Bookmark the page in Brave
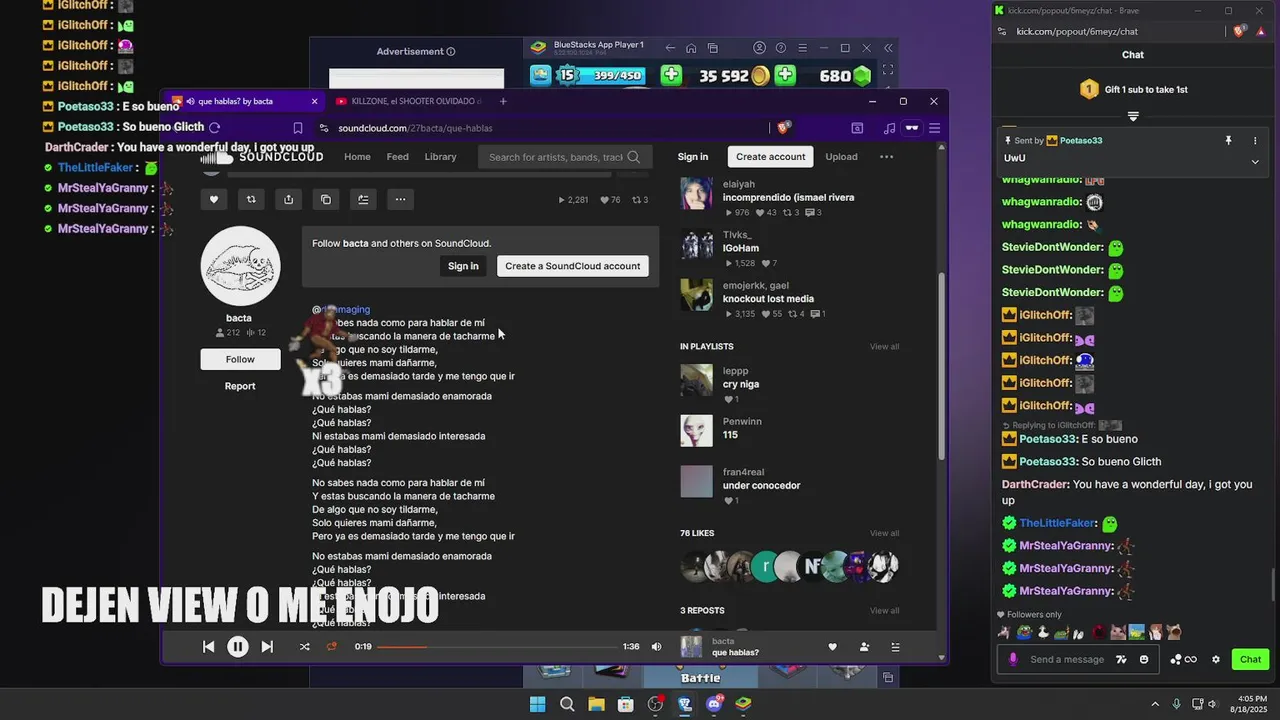The height and width of the screenshot is (720, 1280). click(x=298, y=128)
